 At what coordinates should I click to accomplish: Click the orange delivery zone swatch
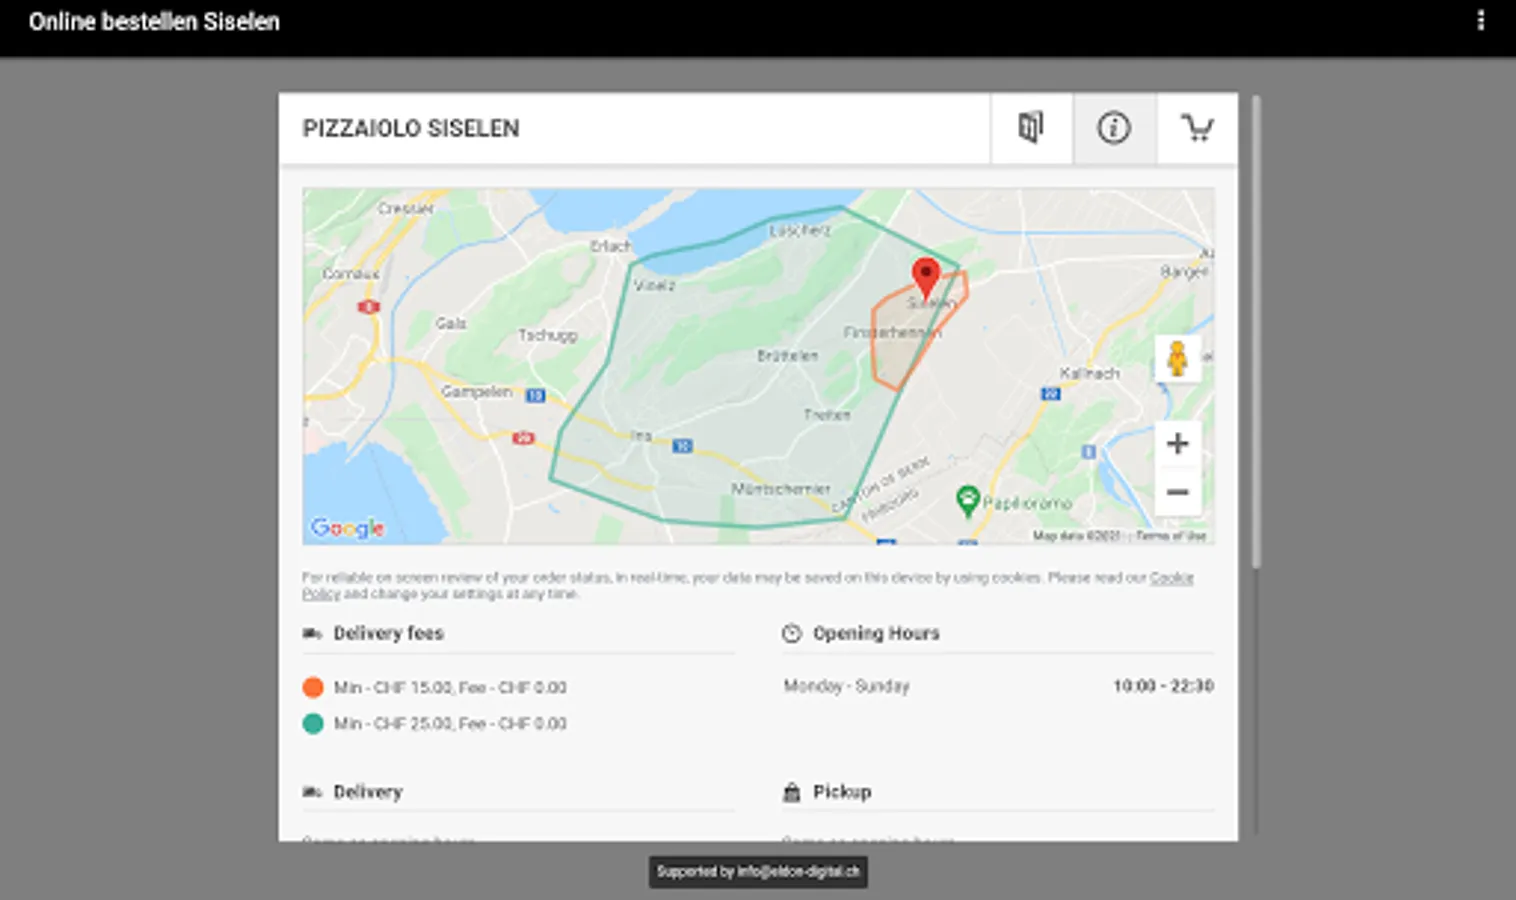click(x=313, y=687)
